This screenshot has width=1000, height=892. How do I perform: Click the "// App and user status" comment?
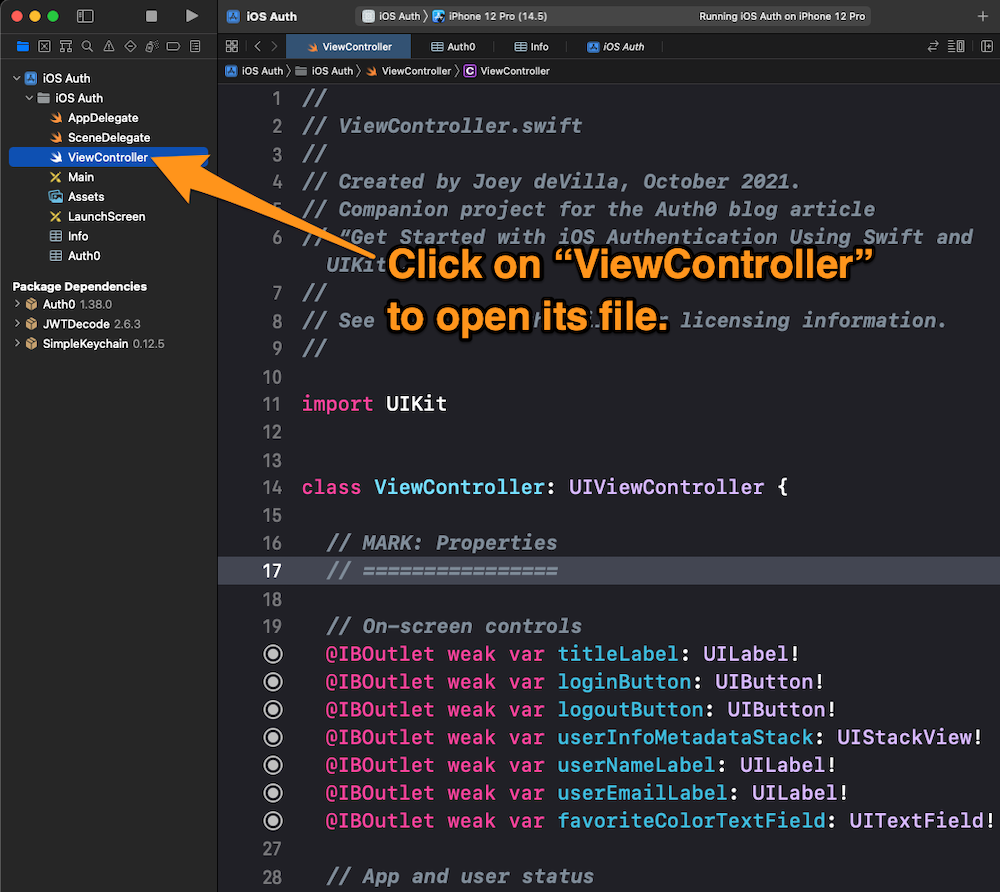[x=460, y=877]
